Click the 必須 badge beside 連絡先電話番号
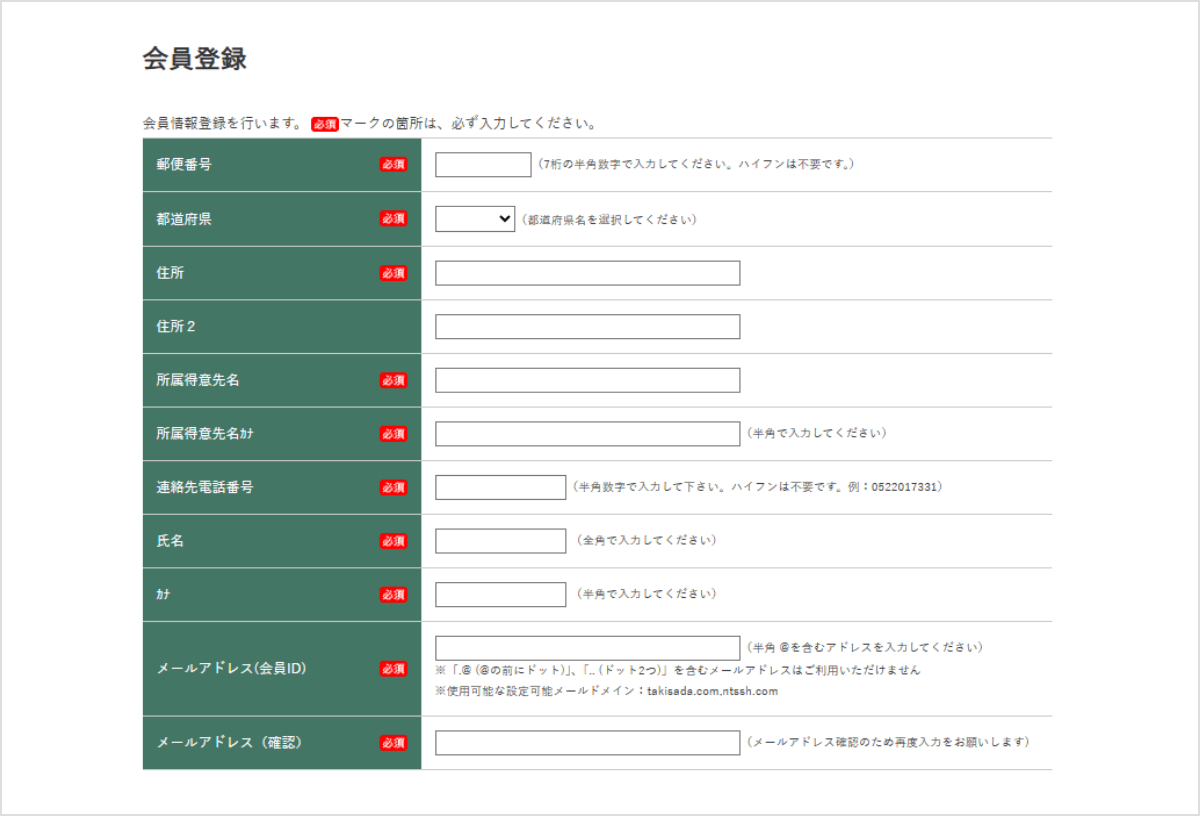 pos(393,487)
